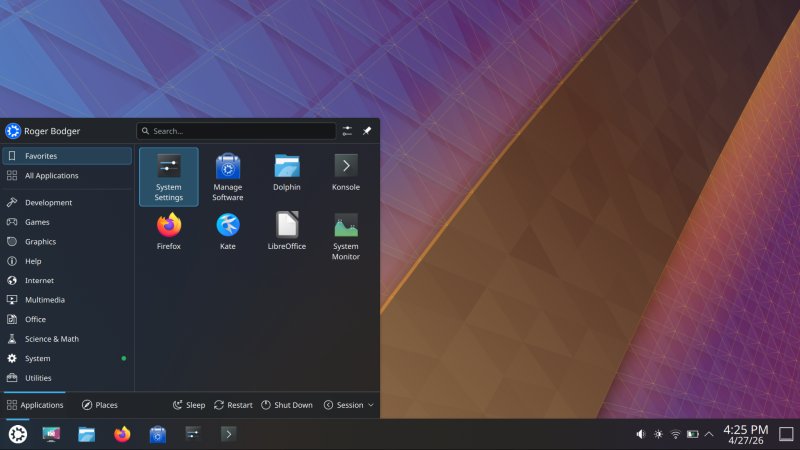This screenshot has height=450, width=800.
Task: Open the volume tray icon
Action: click(641, 434)
